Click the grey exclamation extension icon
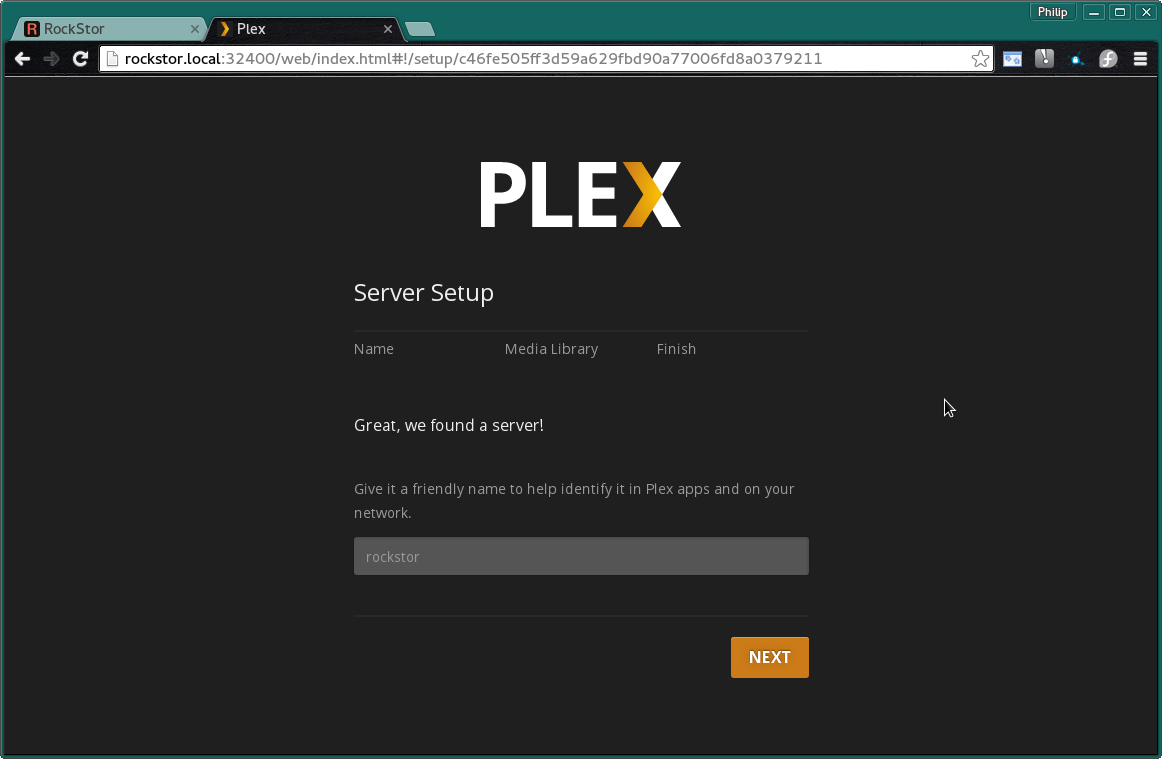1162x759 pixels. (x=1044, y=59)
